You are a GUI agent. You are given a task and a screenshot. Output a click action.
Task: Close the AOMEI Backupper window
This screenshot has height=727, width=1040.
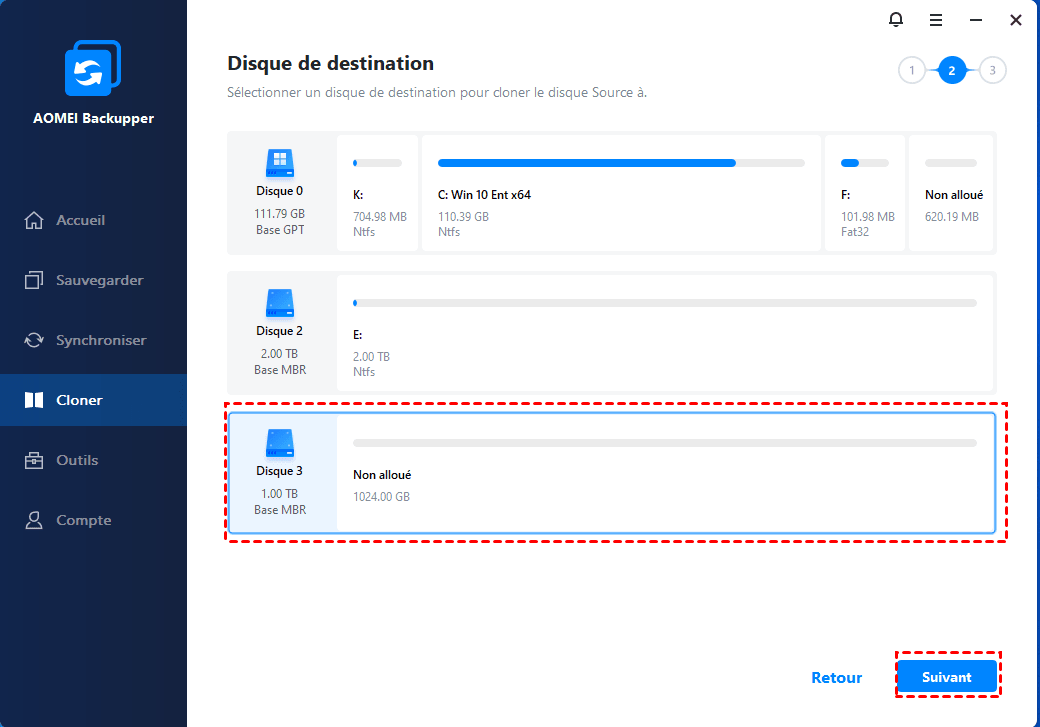1015,21
